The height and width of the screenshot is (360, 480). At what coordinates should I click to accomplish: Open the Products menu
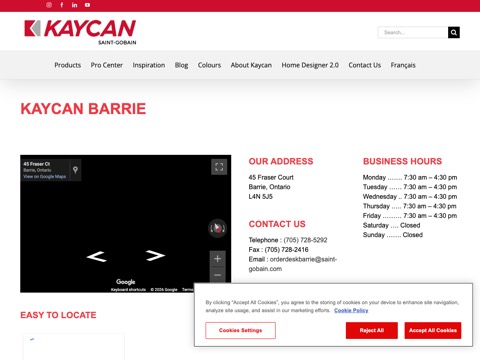click(x=68, y=65)
